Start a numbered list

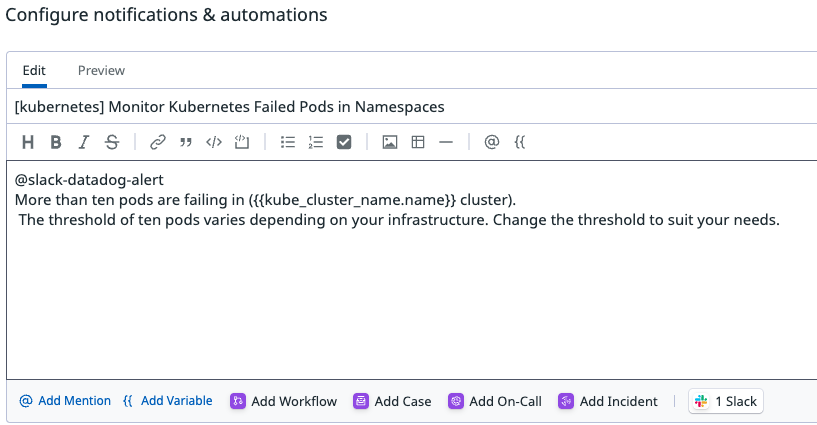click(316, 142)
